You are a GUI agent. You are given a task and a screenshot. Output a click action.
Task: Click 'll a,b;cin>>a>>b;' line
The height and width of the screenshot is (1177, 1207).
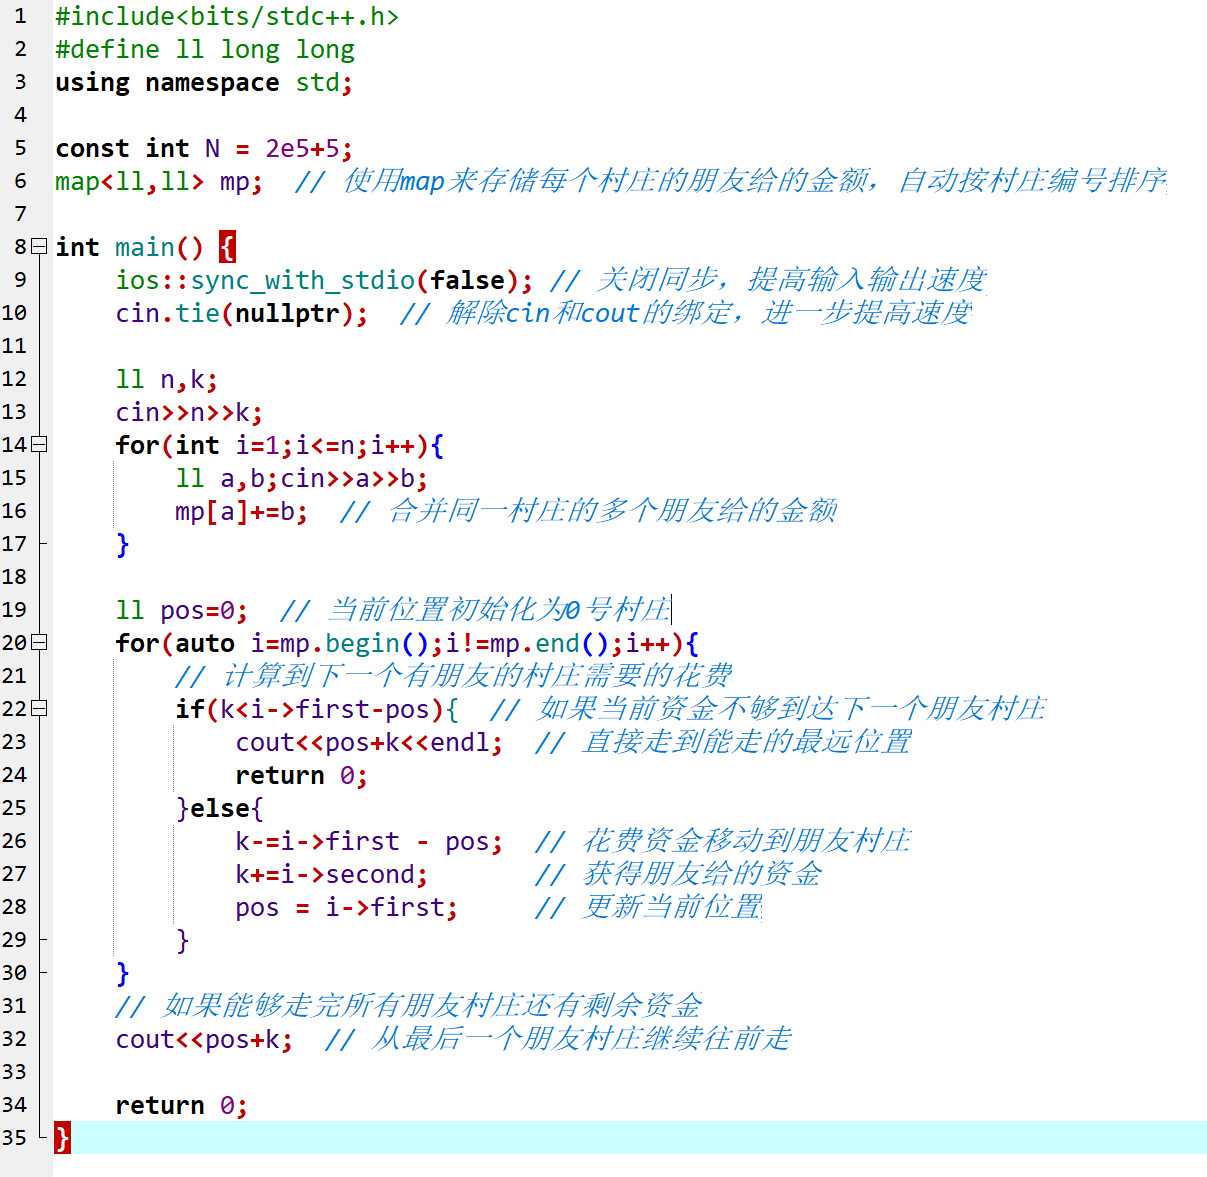pos(302,479)
